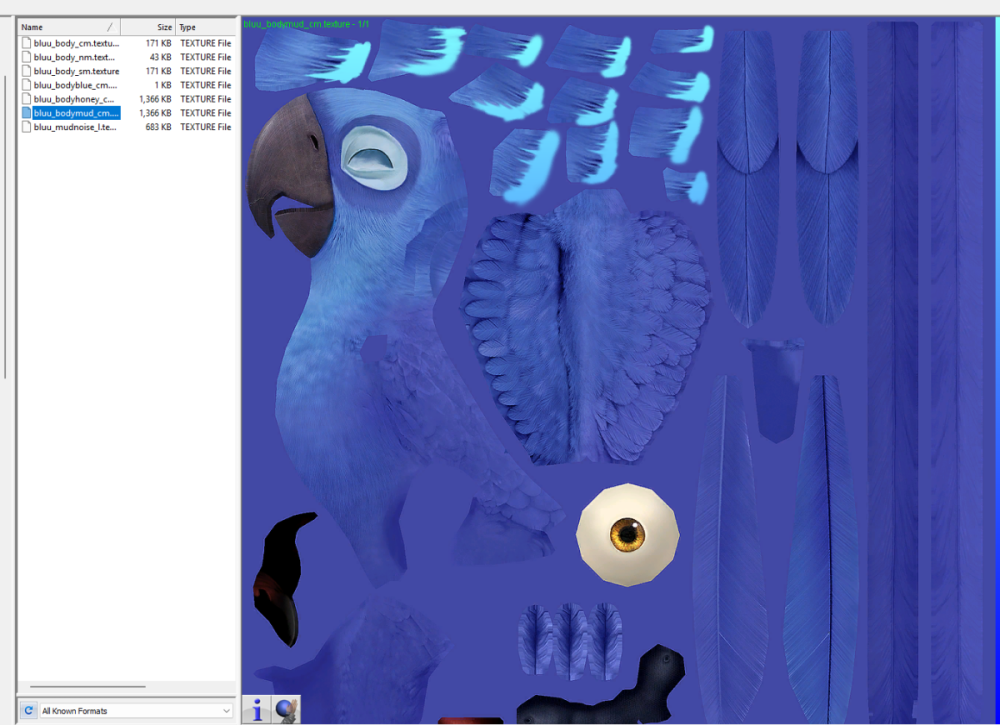
Task: Select the file bluu_mudnoise_l.te...
Action: pos(75,127)
